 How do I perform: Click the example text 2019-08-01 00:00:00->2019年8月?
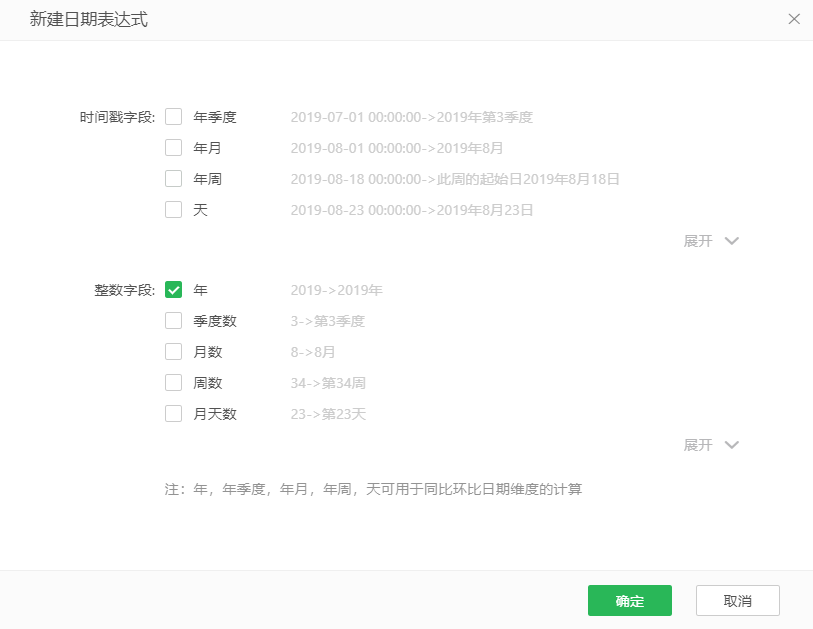tap(397, 148)
